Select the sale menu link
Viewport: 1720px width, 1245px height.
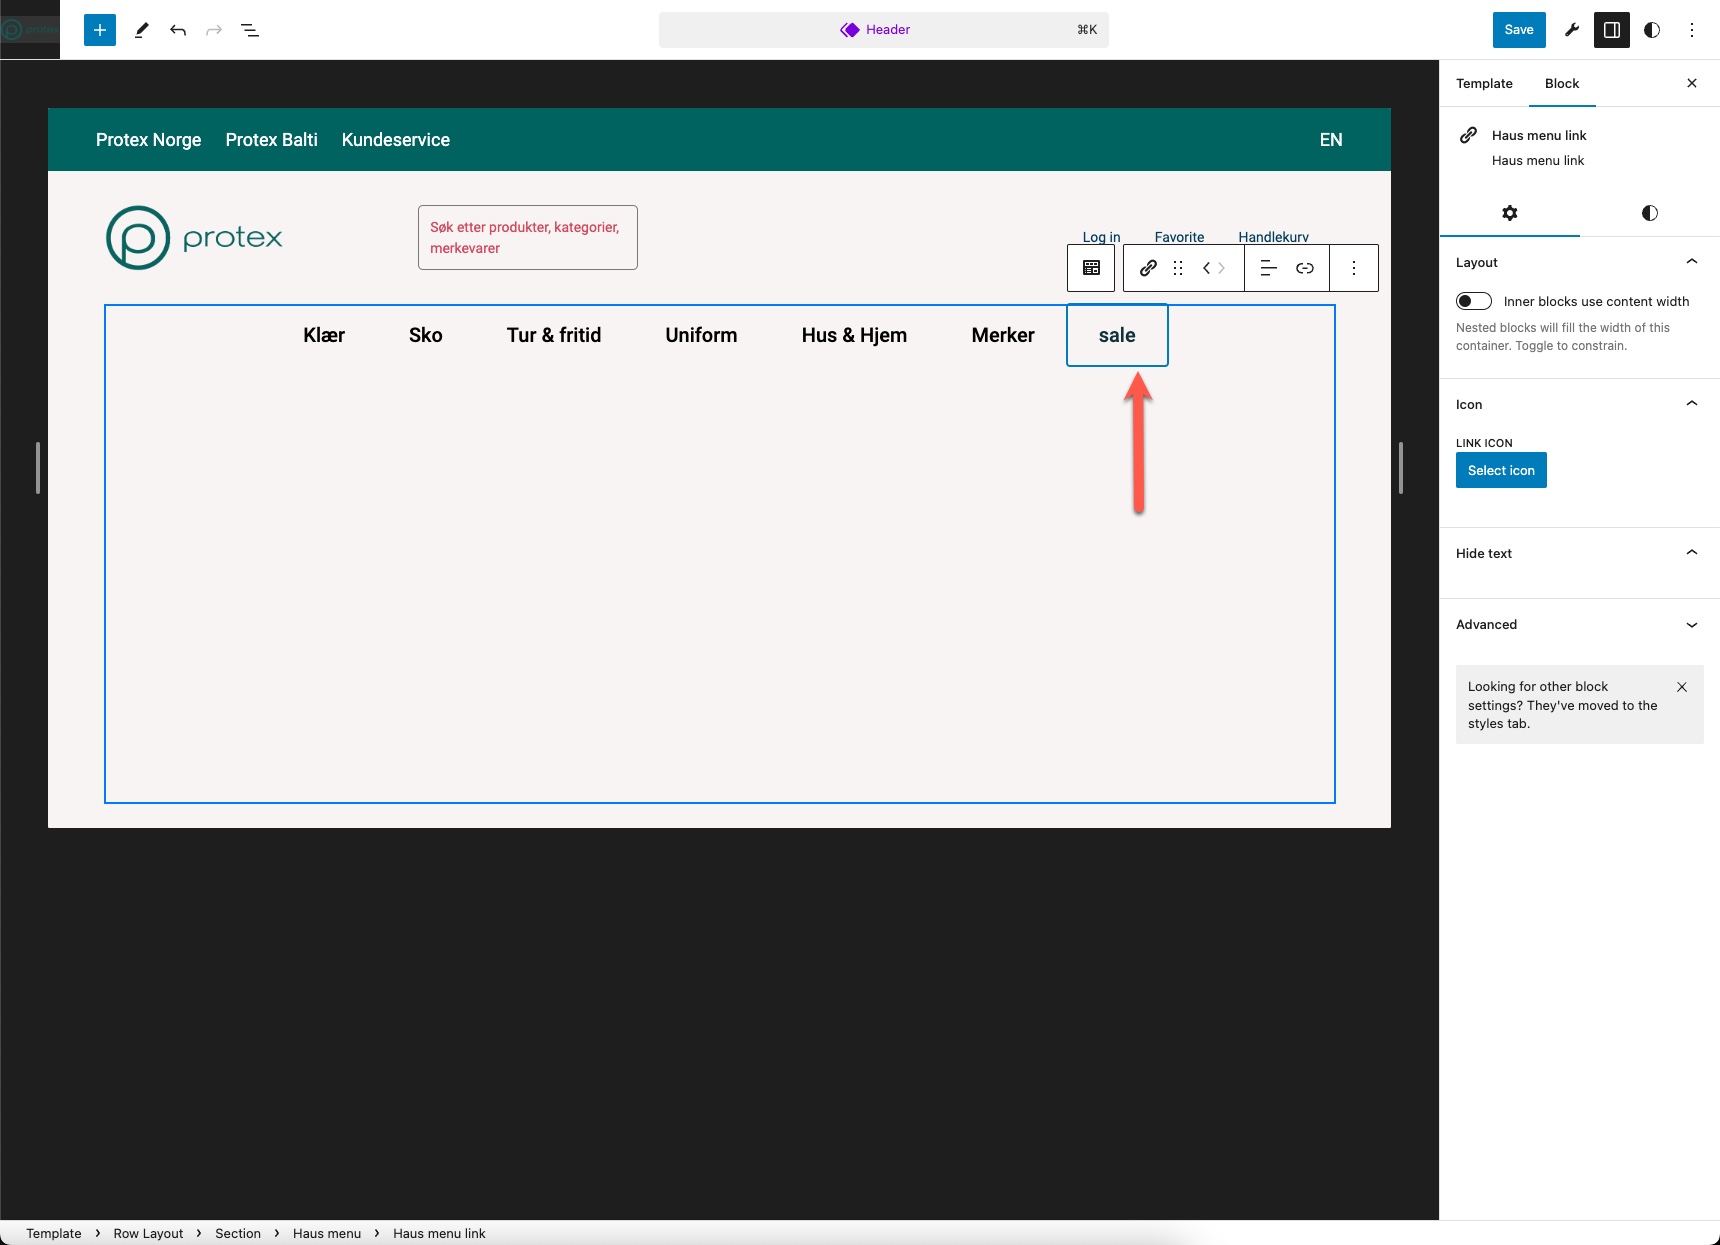(1117, 335)
